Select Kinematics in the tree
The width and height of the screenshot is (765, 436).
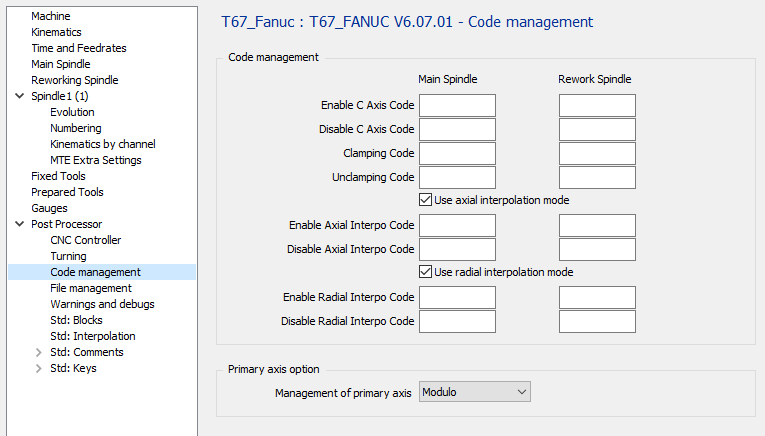tap(56, 32)
